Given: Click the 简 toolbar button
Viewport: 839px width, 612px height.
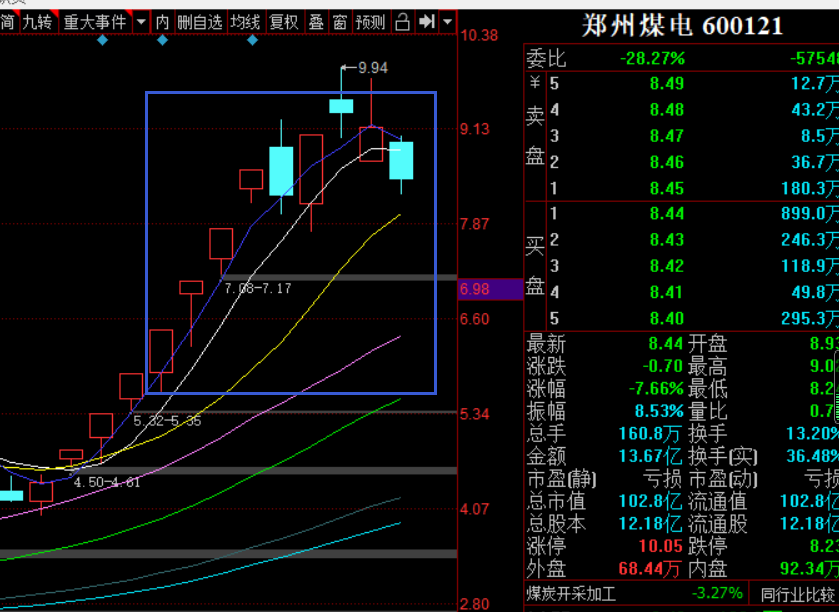Looking at the screenshot, I should (x=7, y=22).
